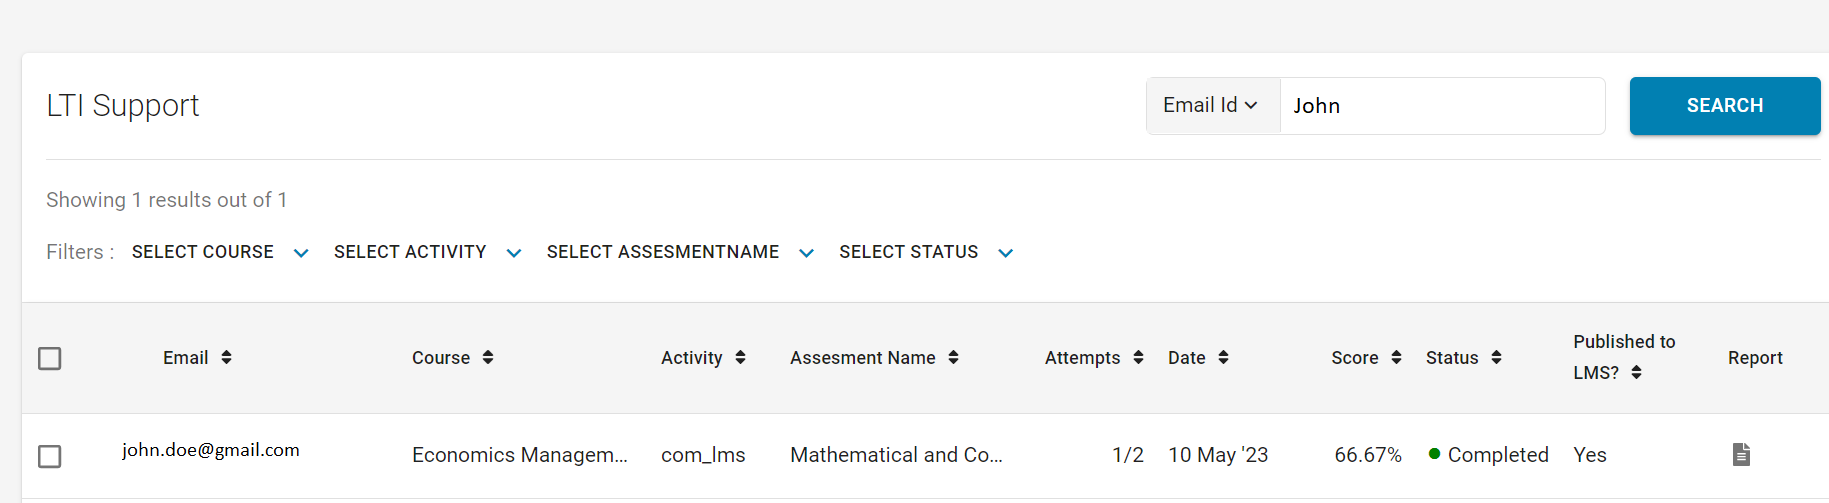Sort by Date column arrows

click(x=1223, y=357)
